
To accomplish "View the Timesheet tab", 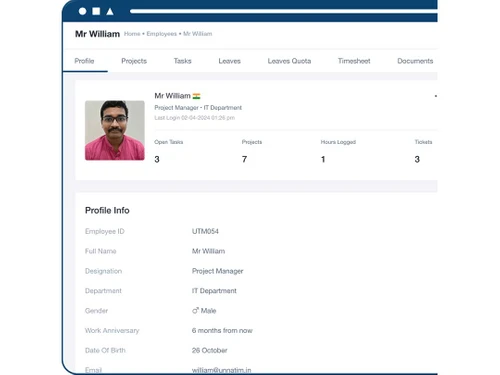I will [x=354, y=61].
